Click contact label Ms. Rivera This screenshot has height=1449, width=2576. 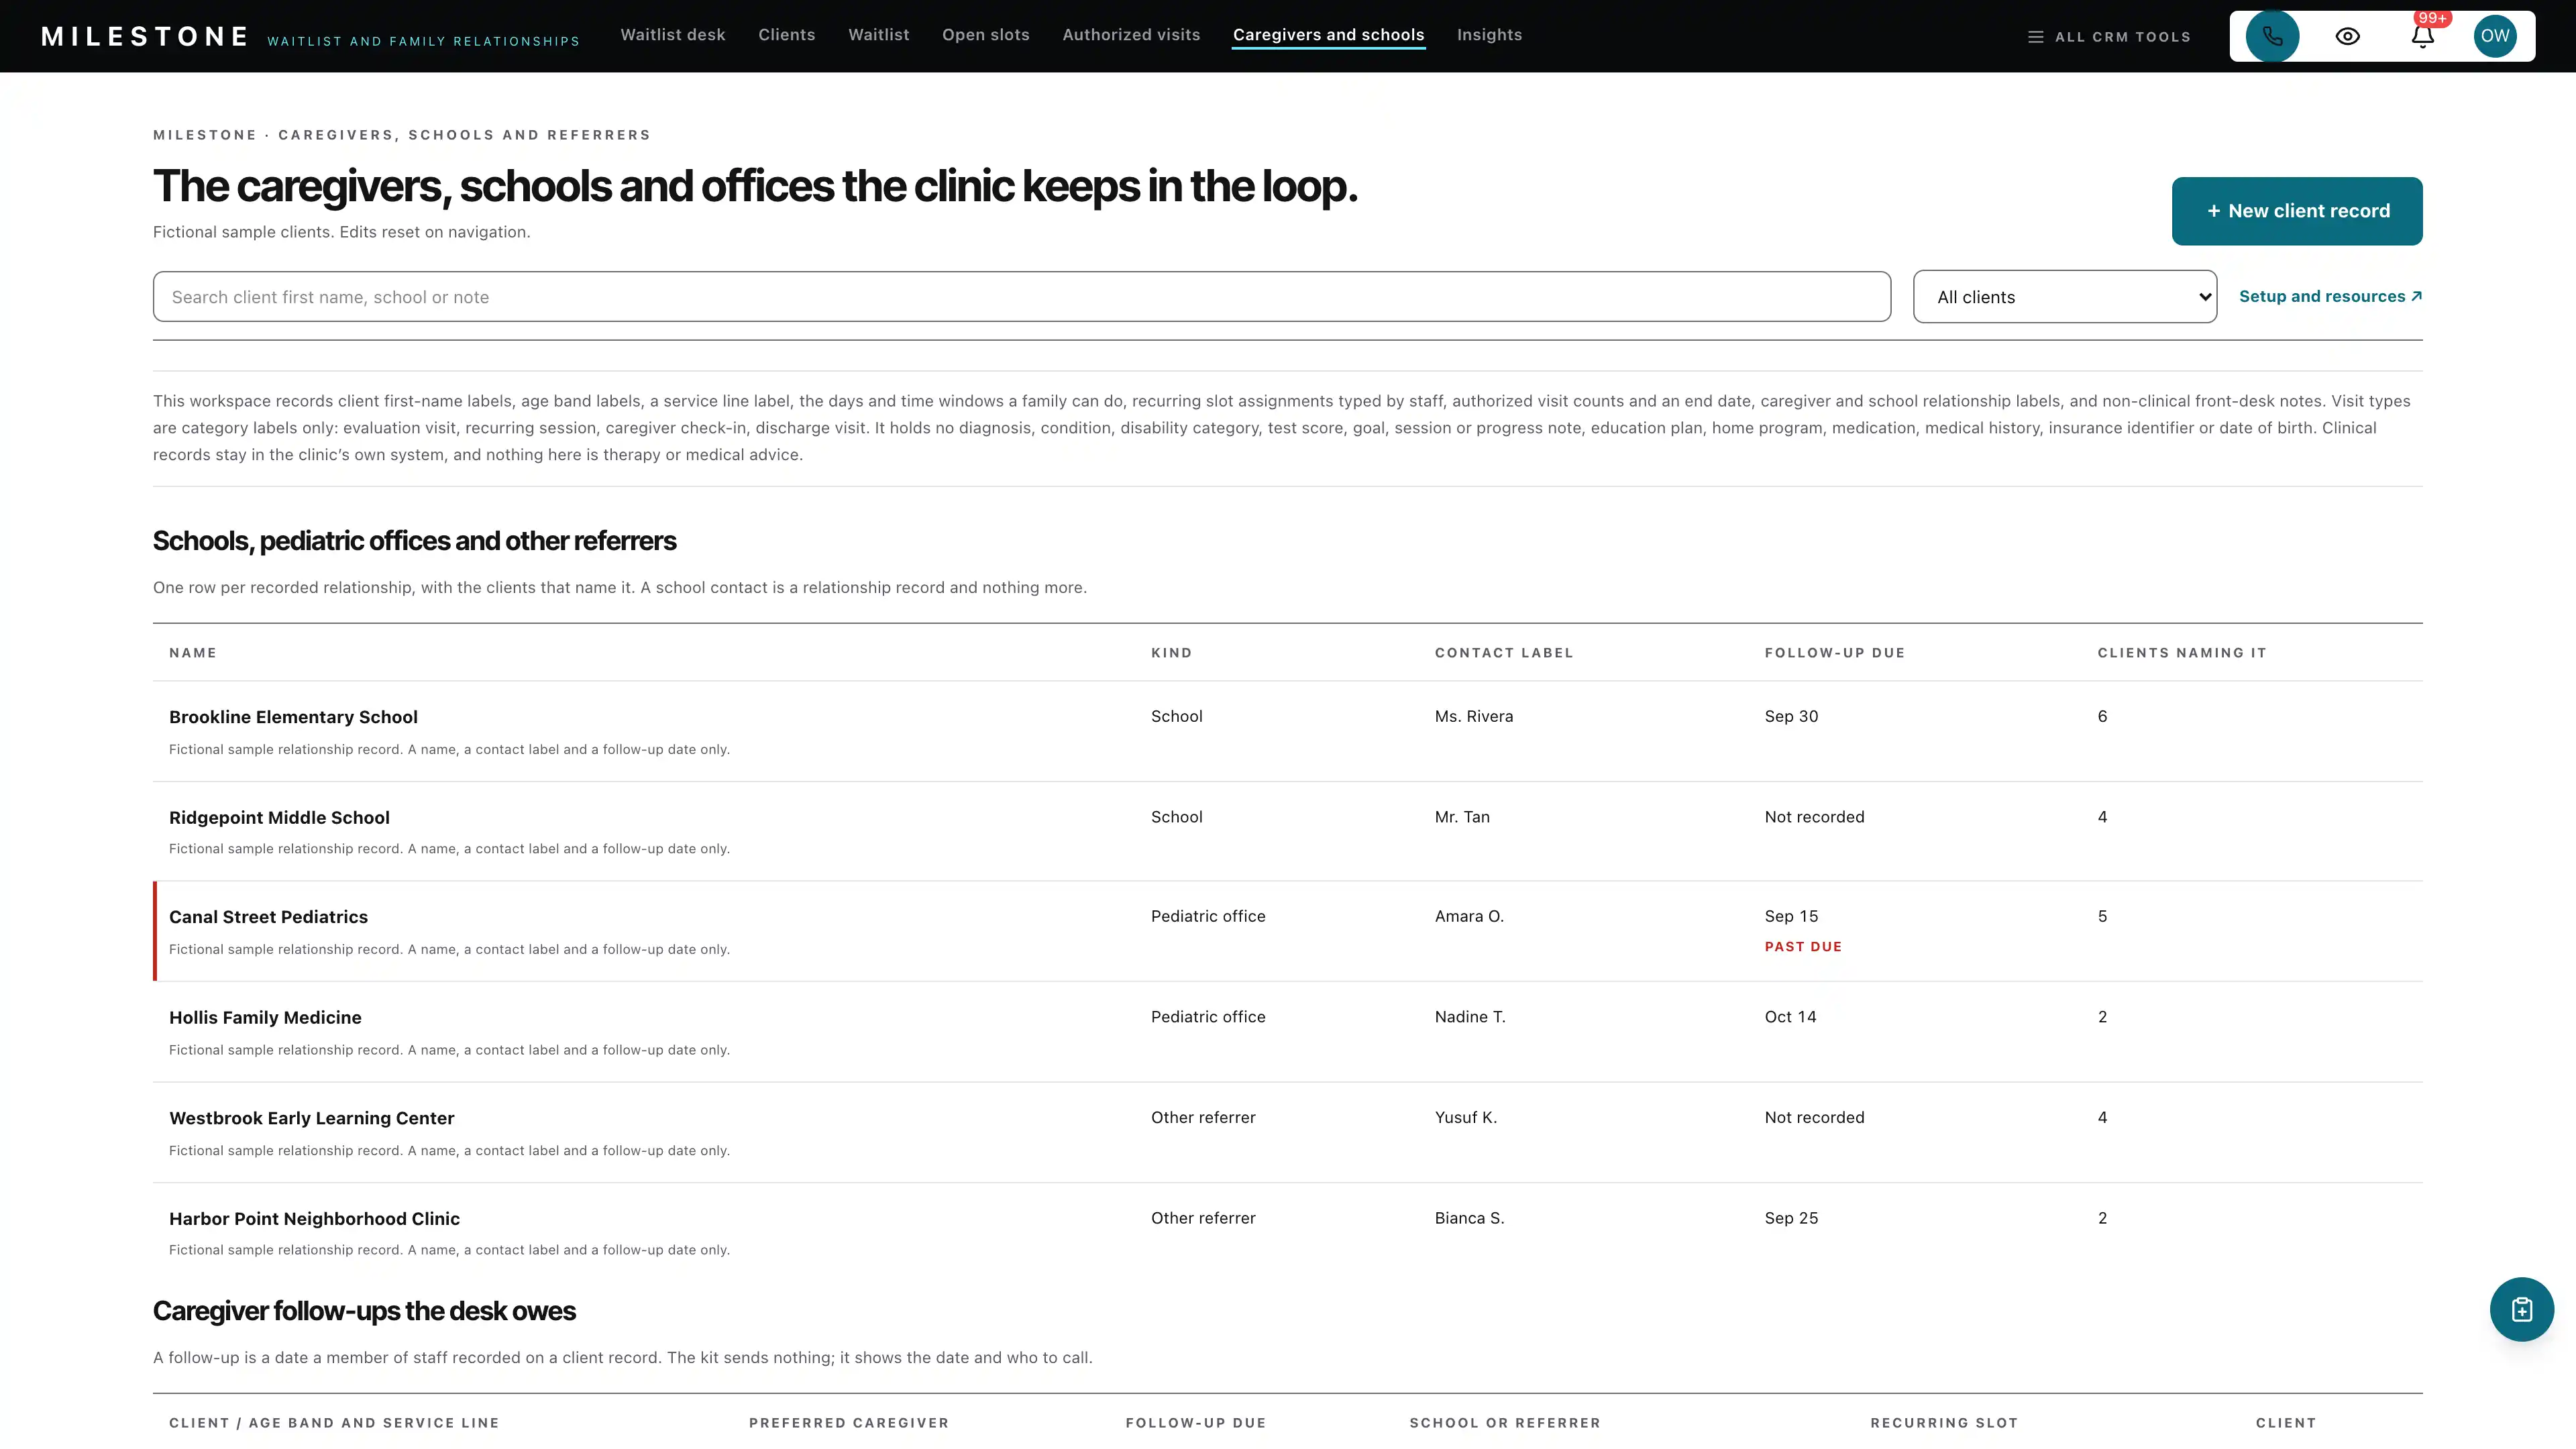coord(1473,717)
